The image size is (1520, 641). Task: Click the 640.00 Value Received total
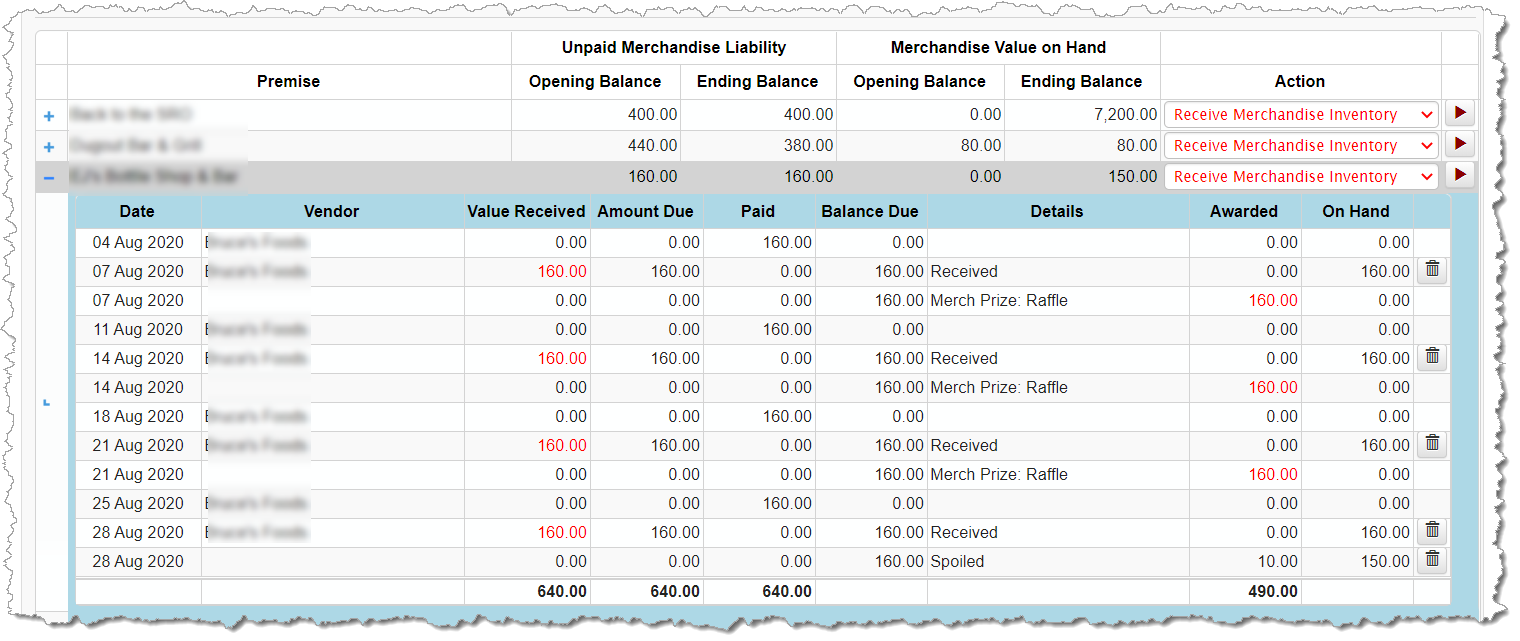click(561, 592)
